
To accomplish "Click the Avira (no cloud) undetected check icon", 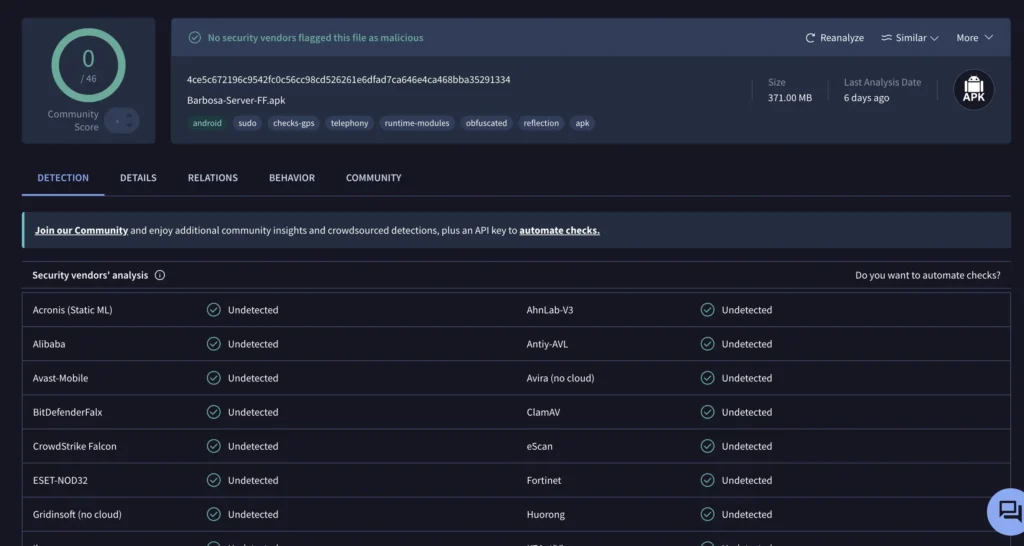I will click(x=707, y=377).
